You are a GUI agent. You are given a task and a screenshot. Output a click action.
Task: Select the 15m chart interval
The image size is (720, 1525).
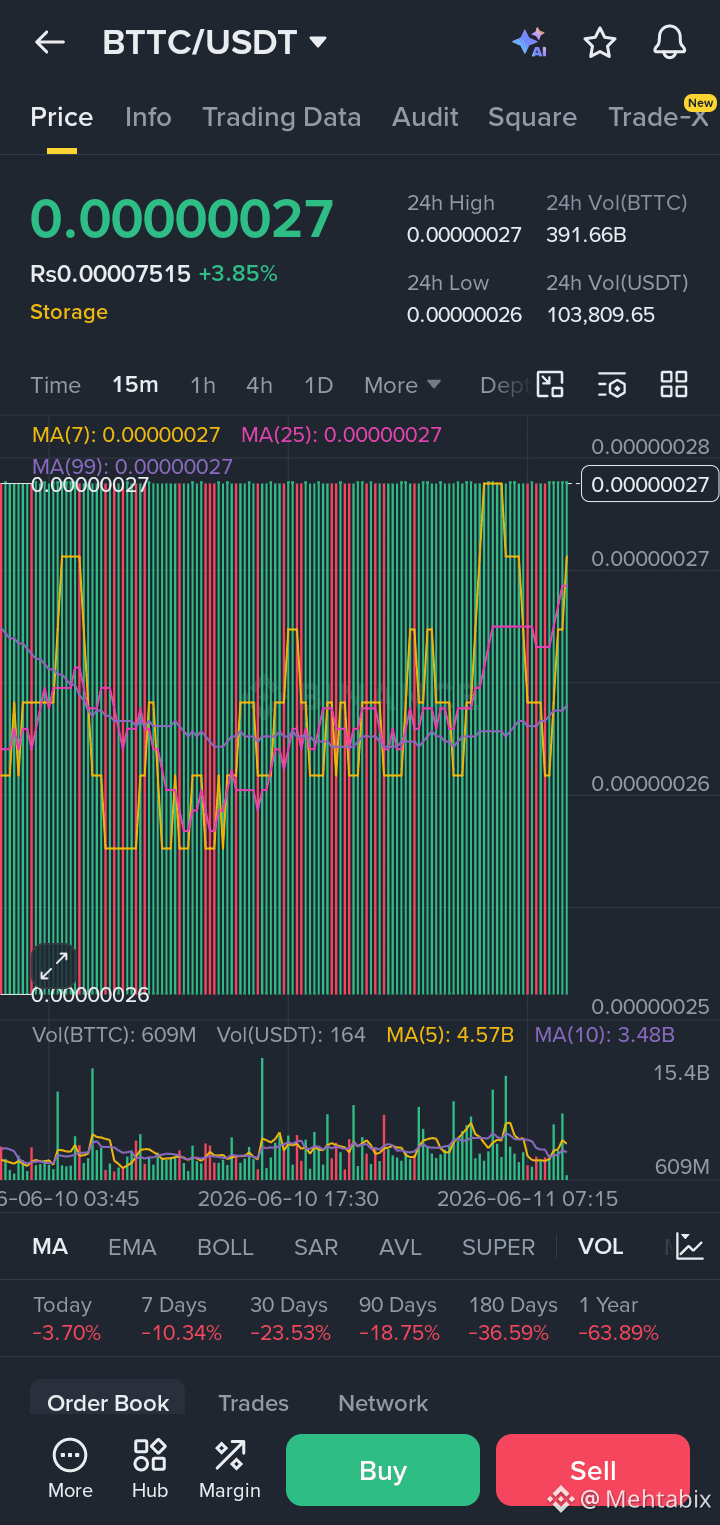pyautogui.click(x=135, y=385)
